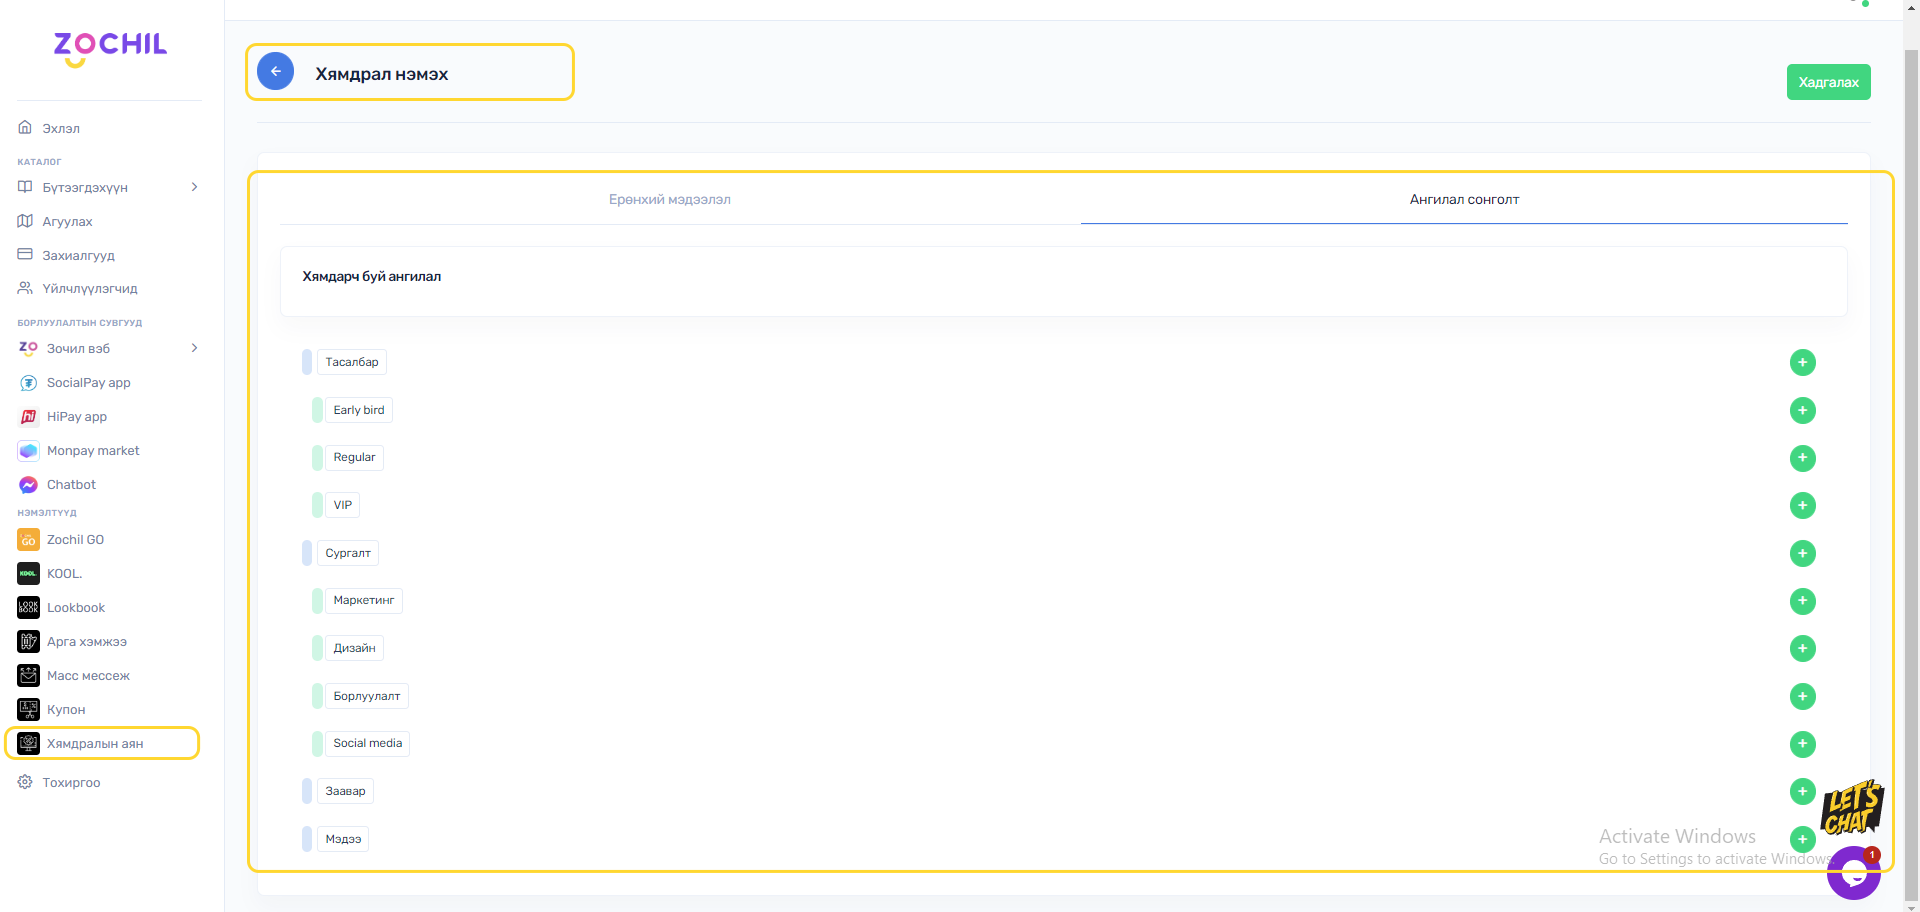The height and width of the screenshot is (912, 1920).
Task: Open the Chatbot channel
Action: click(71, 485)
